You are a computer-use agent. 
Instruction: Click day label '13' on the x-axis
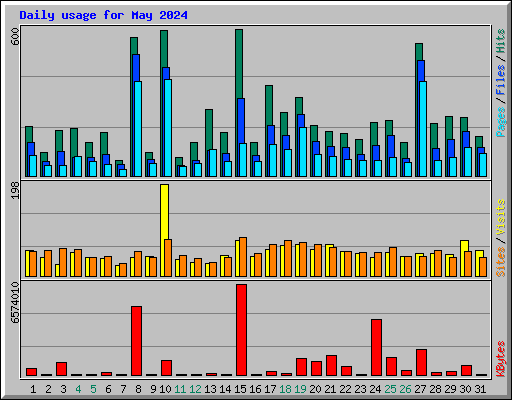coord(210,389)
